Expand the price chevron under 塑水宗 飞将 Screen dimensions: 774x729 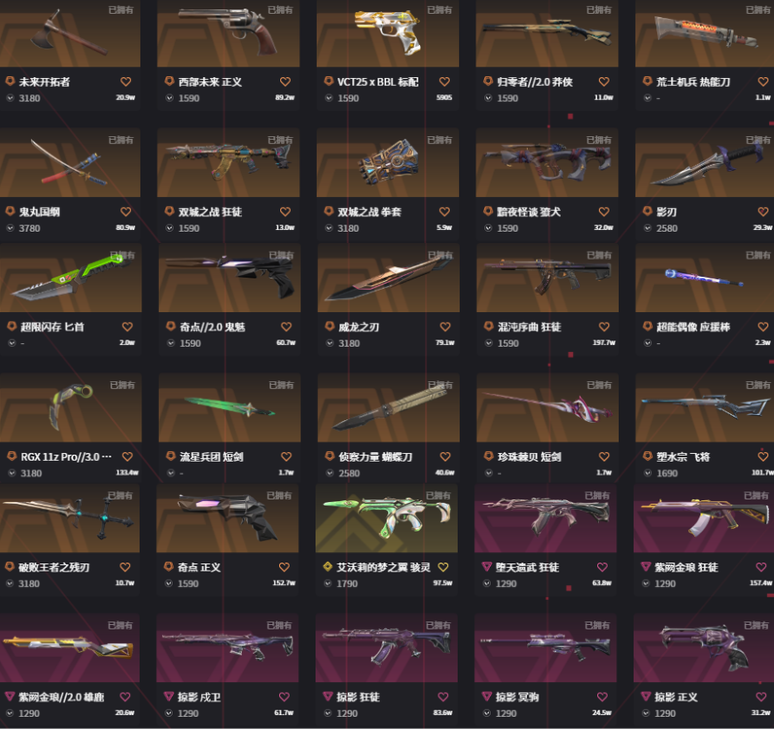(648, 473)
